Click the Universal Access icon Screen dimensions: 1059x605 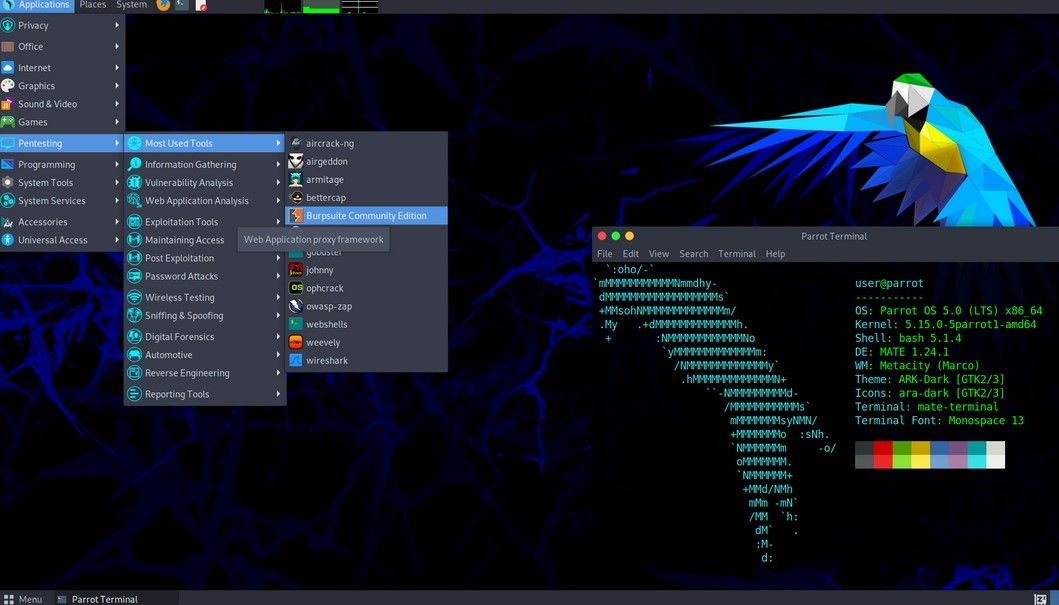7,240
